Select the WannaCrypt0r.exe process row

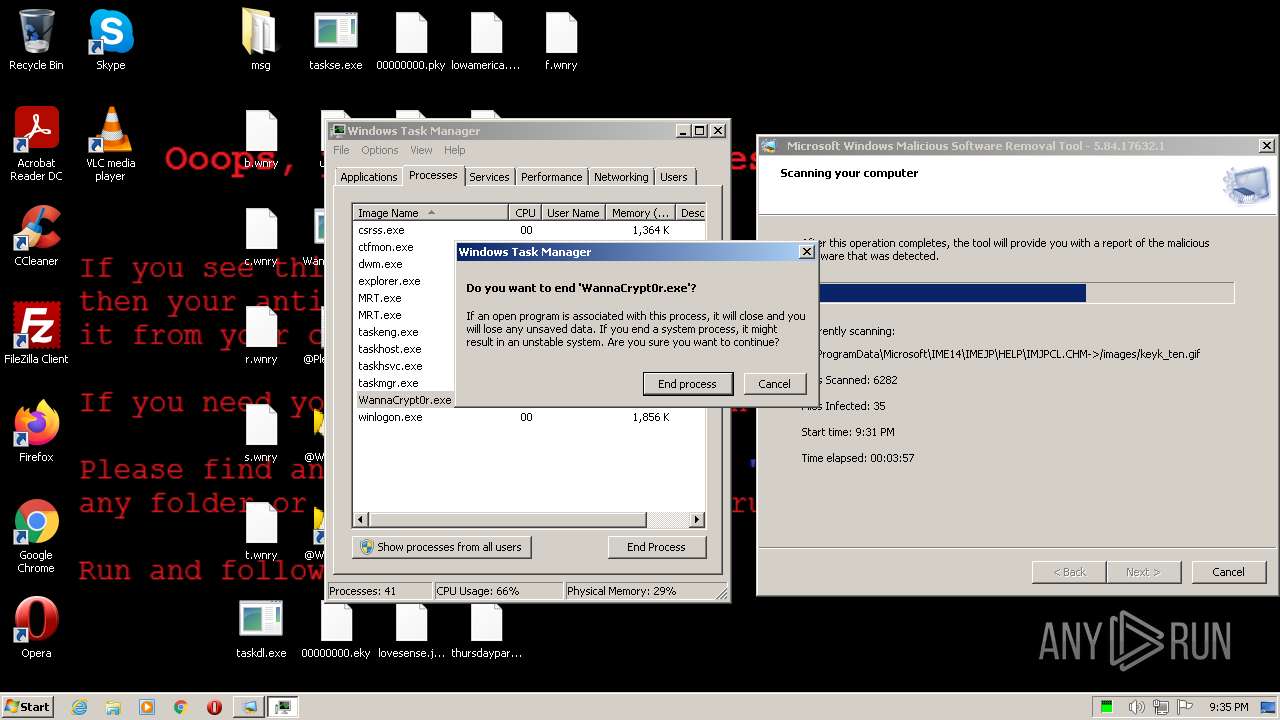coord(404,400)
